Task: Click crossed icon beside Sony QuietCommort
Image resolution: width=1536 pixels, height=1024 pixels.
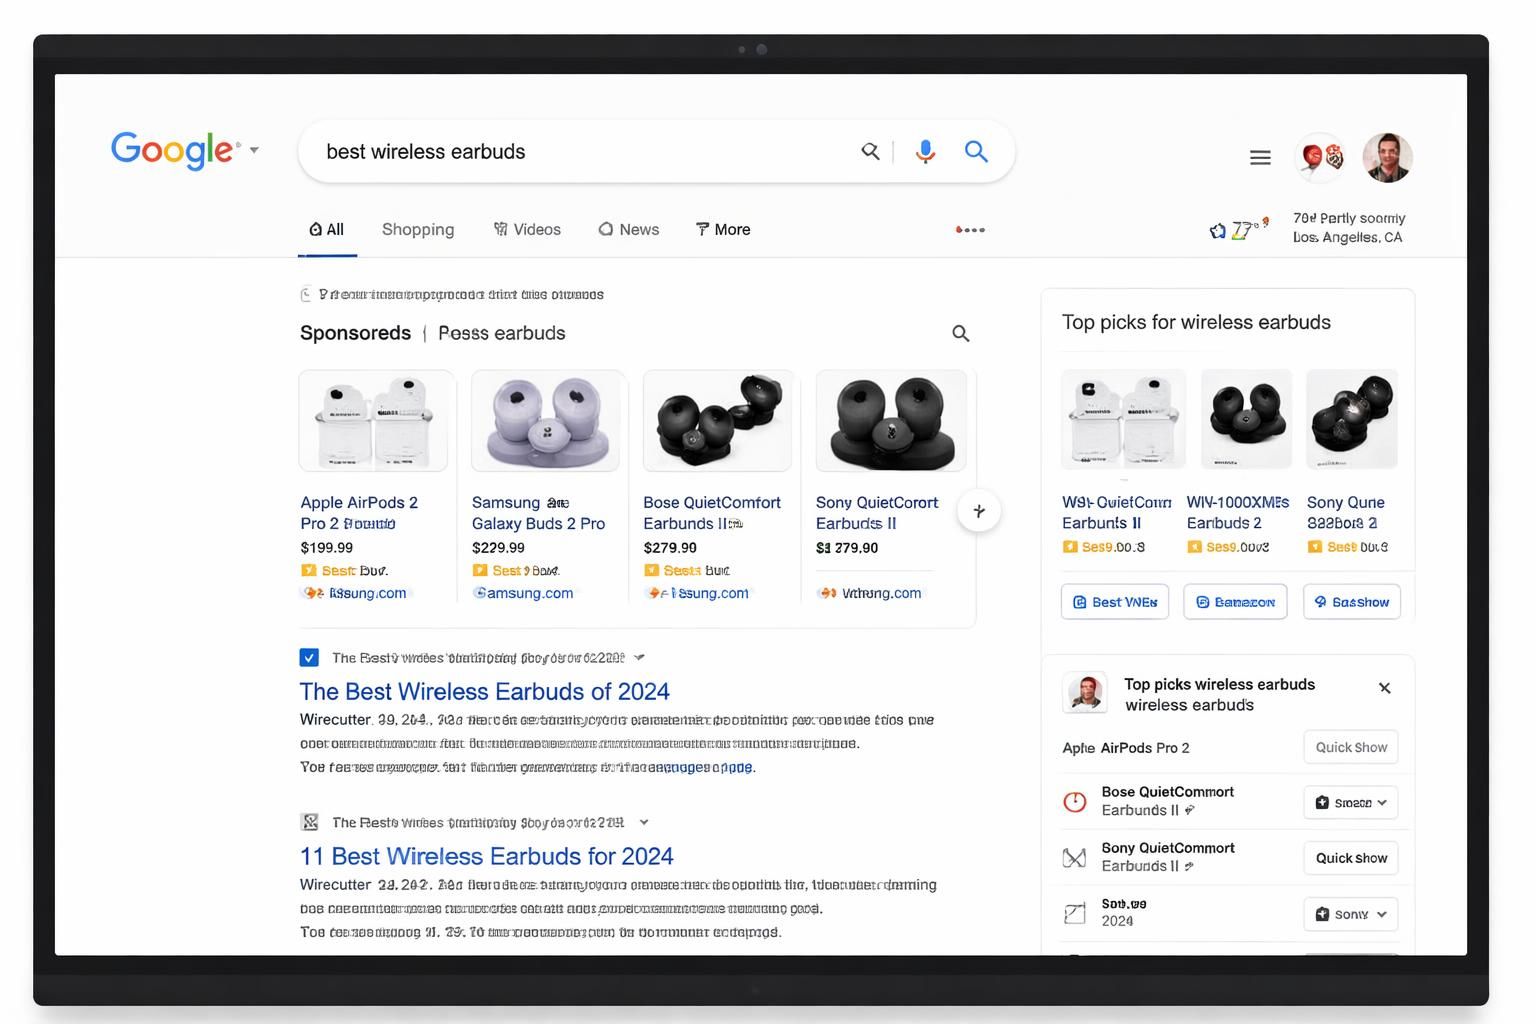Action: [x=1075, y=858]
